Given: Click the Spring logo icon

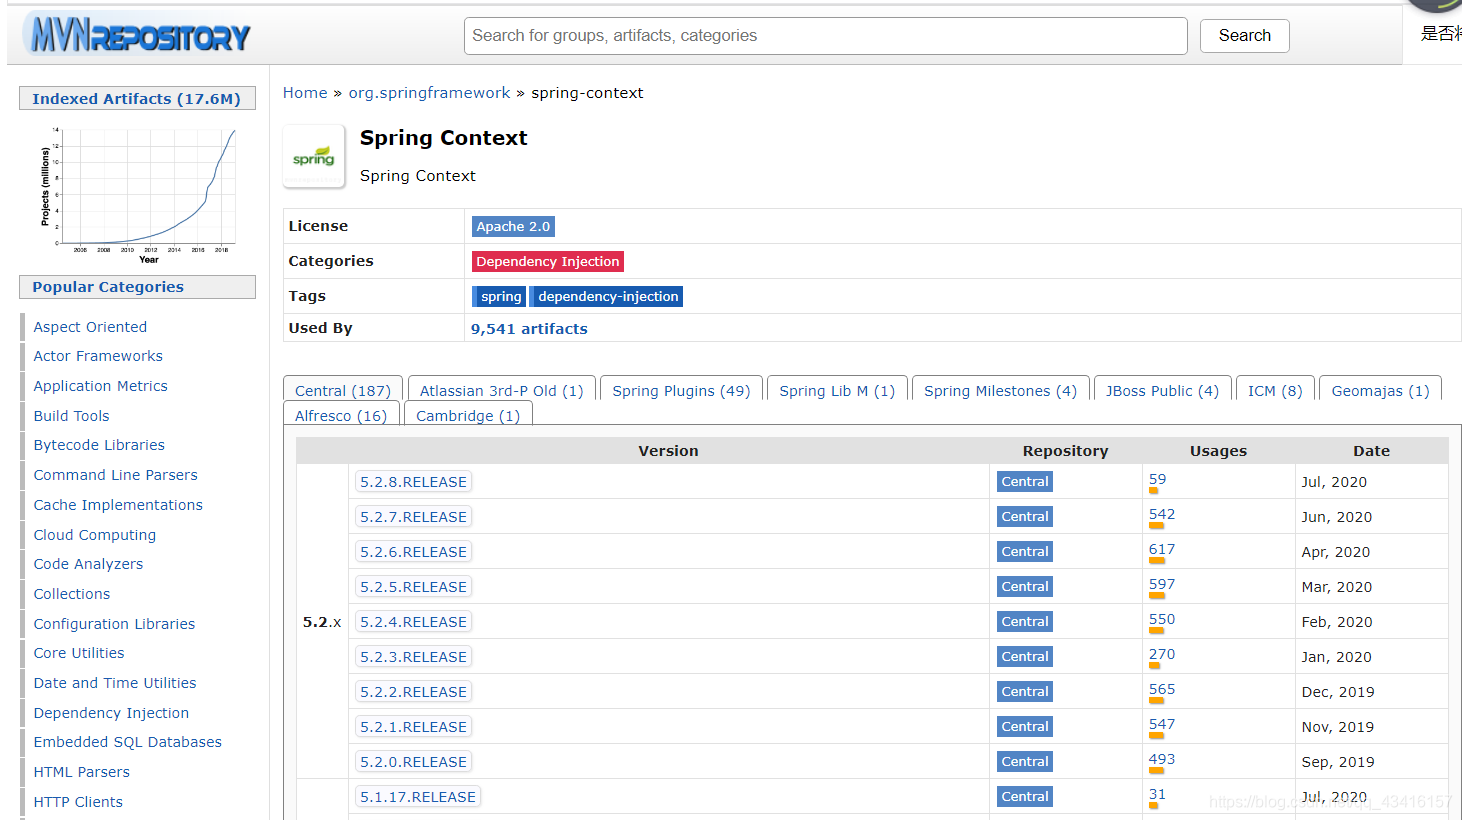Looking at the screenshot, I should 314,156.
